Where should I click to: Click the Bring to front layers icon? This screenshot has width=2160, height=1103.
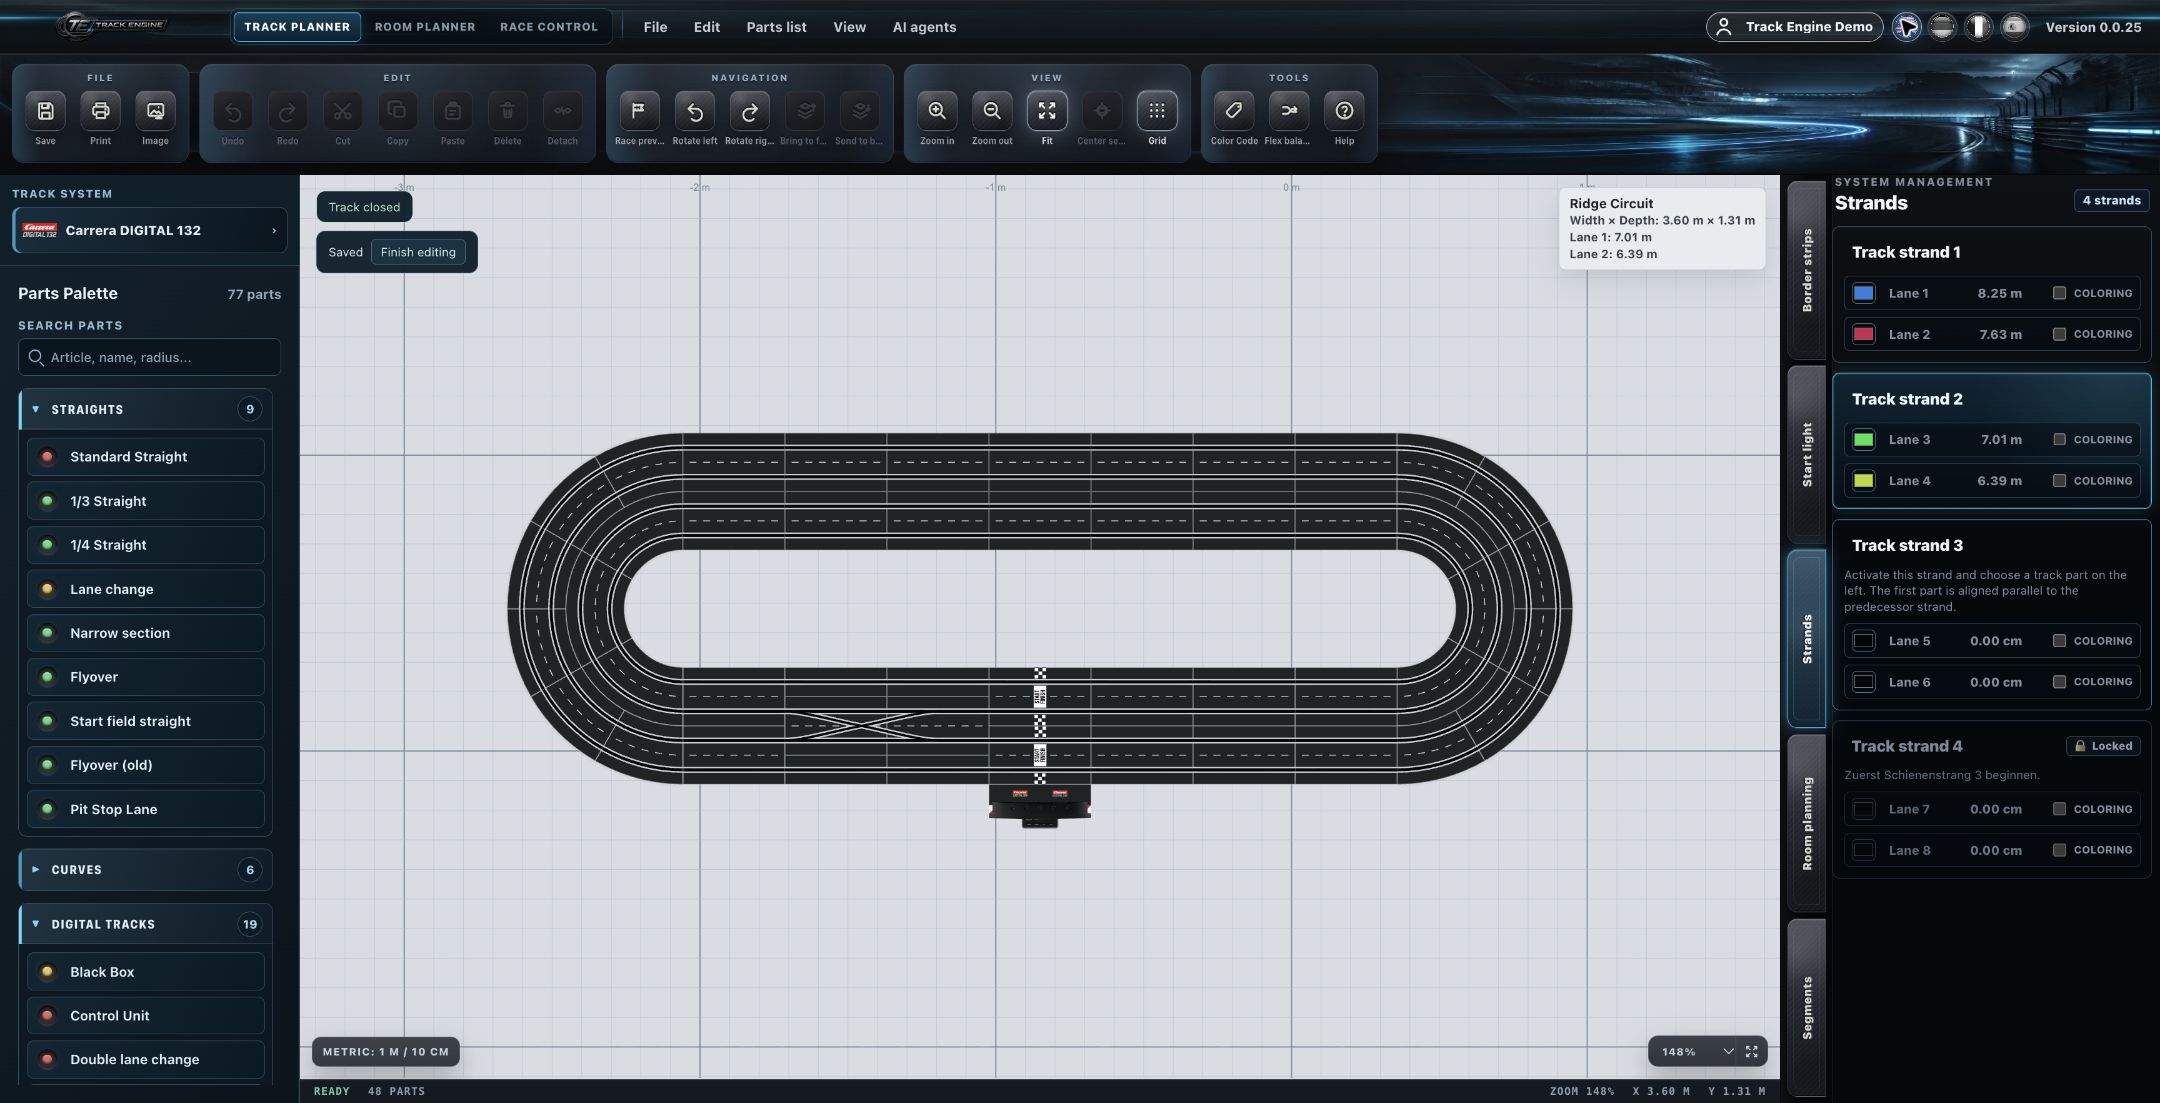click(x=804, y=111)
